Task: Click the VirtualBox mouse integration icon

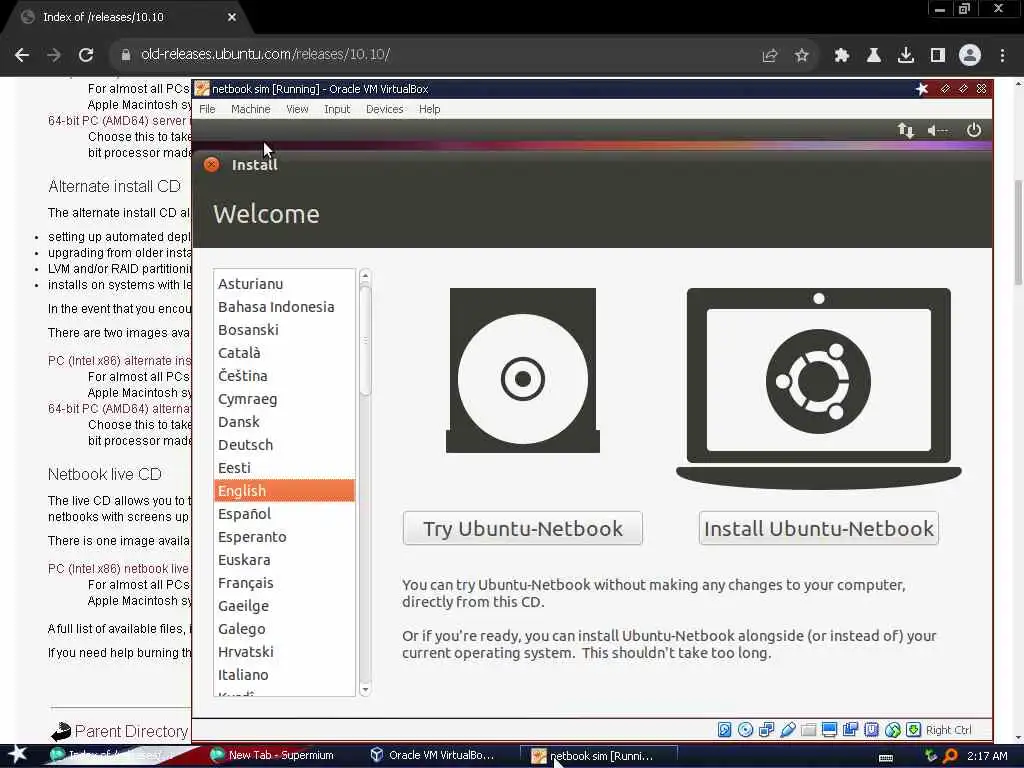Action: [x=893, y=729]
